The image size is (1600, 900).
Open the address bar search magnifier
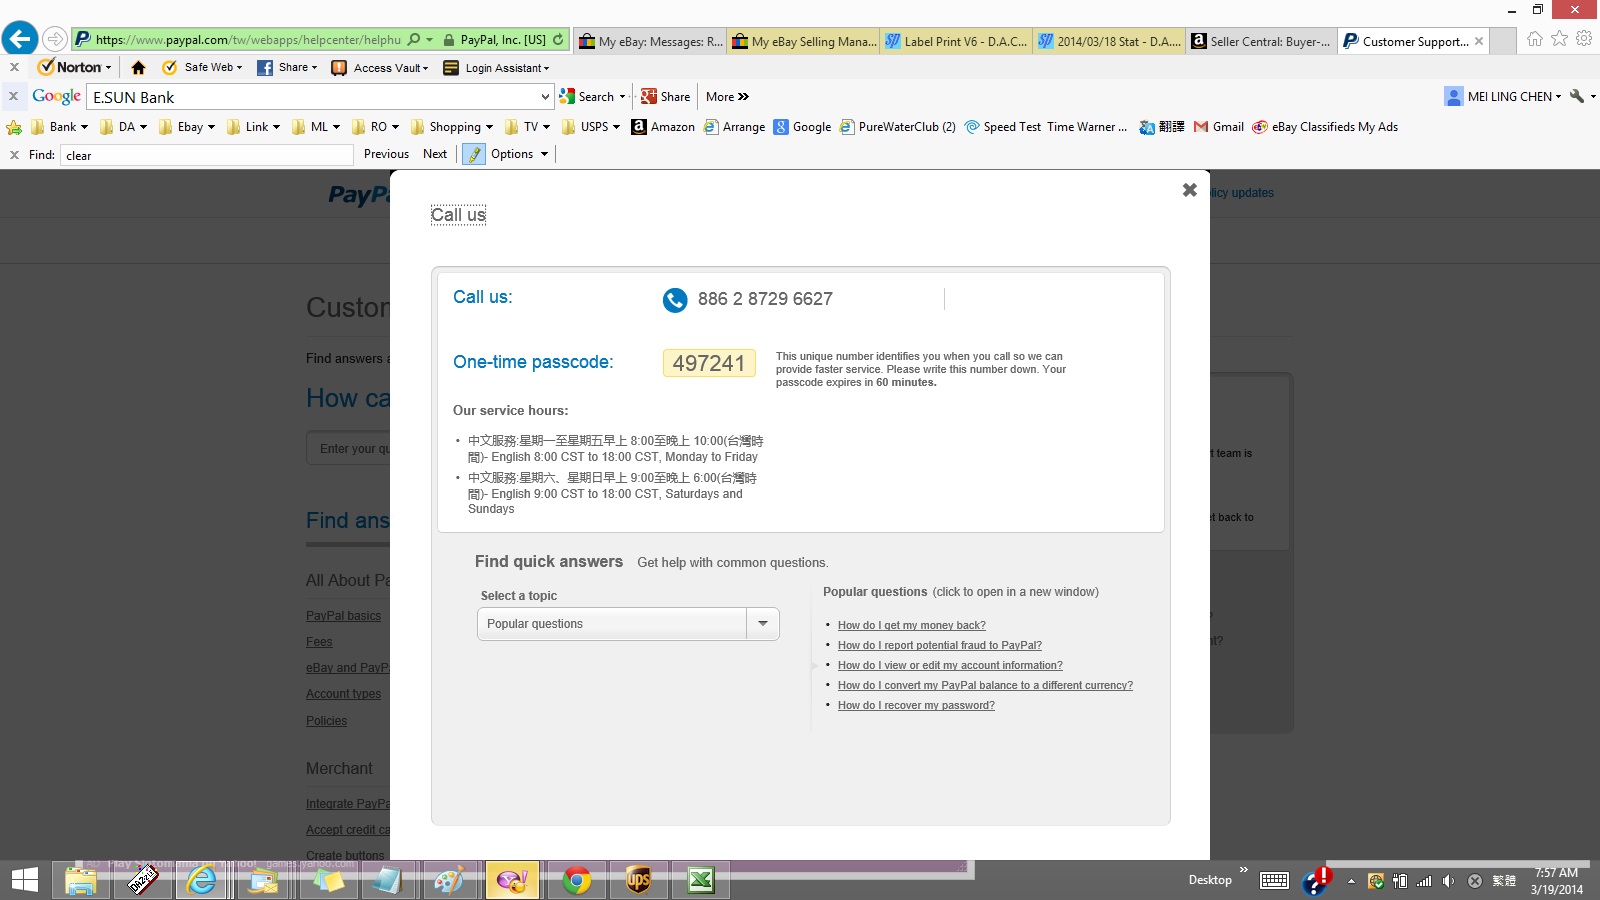(x=414, y=40)
